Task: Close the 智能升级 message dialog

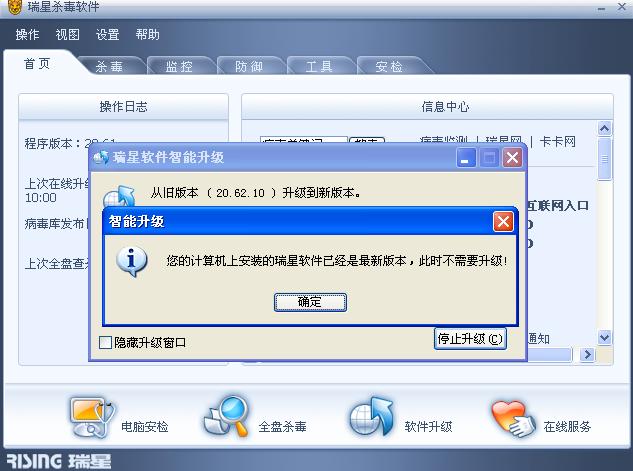Action: [x=503, y=222]
